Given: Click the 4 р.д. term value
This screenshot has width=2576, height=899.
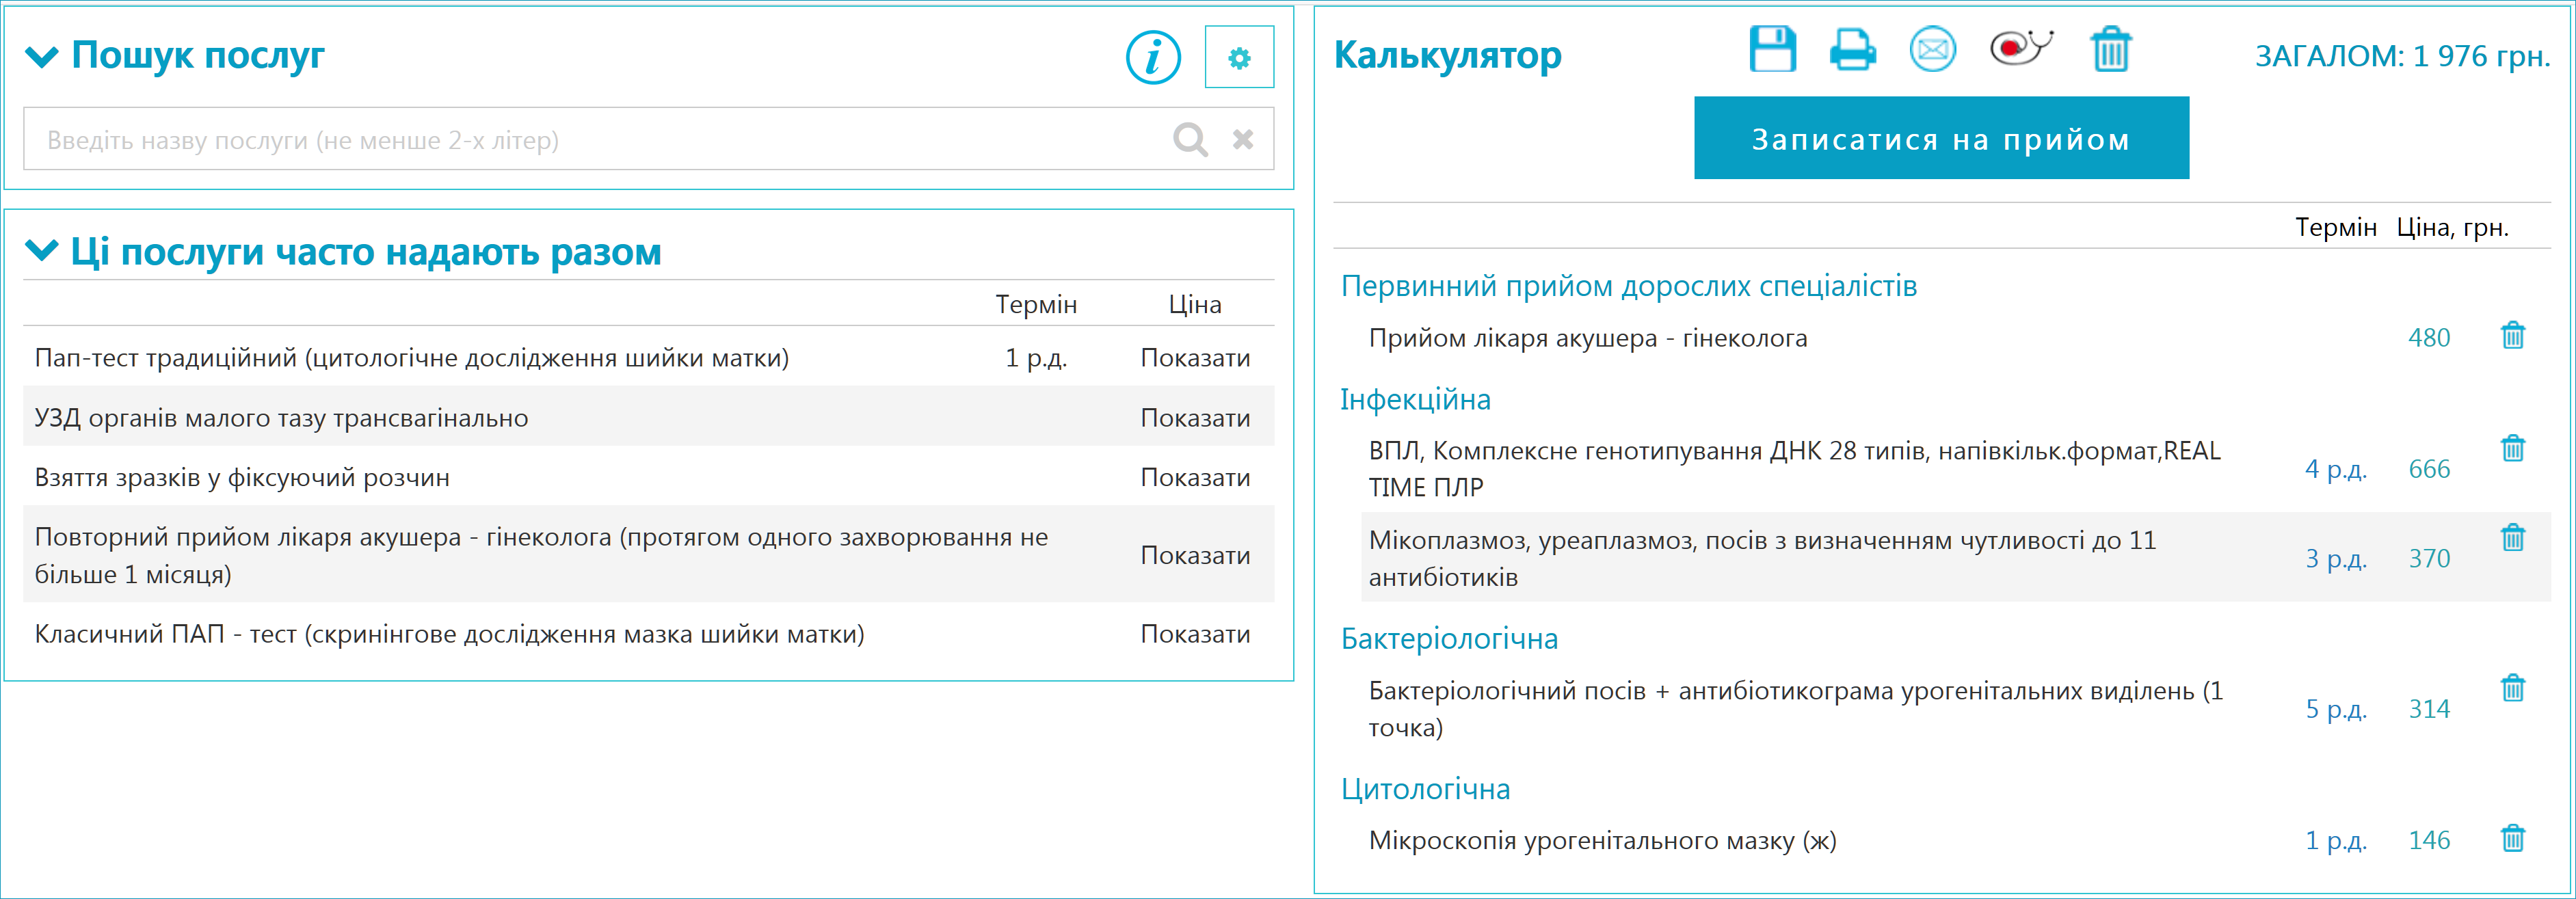Looking at the screenshot, I should pos(2335,469).
